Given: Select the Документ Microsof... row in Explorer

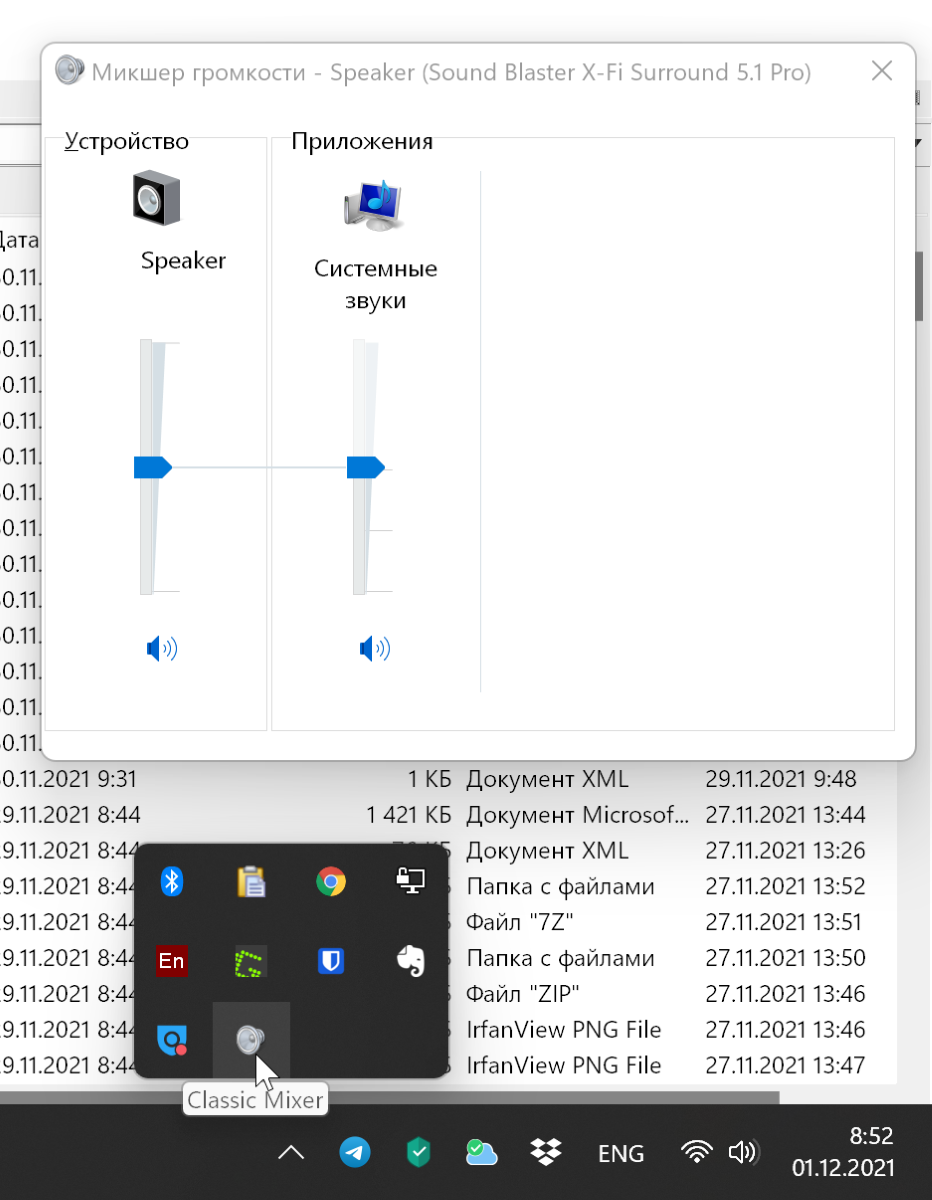Looking at the screenshot, I should pyautogui.click(x=578, y=814).
